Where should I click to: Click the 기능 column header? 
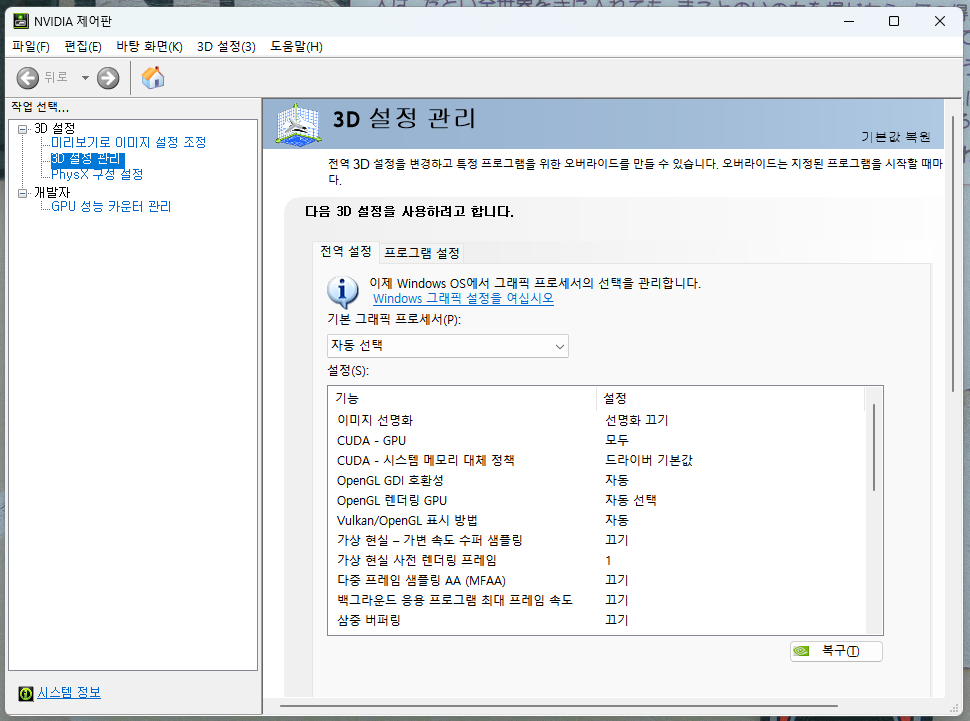[463, 399]
